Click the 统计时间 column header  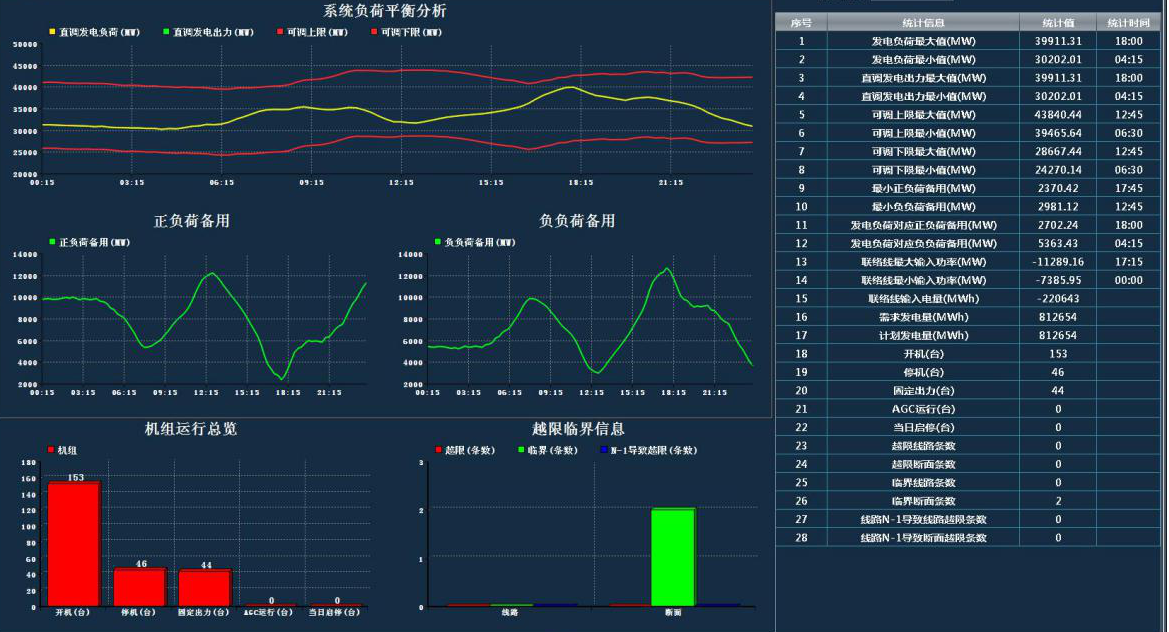click(1128, 22)
